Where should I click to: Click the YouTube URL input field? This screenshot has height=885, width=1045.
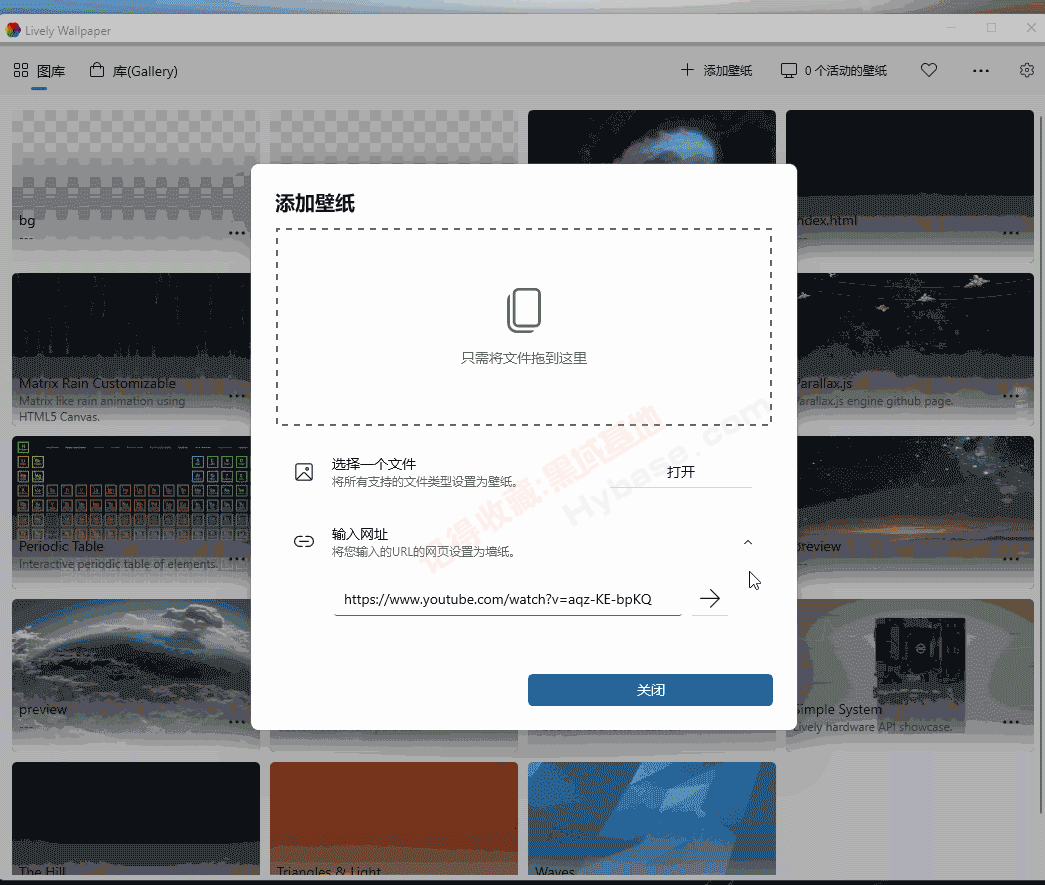507,600
